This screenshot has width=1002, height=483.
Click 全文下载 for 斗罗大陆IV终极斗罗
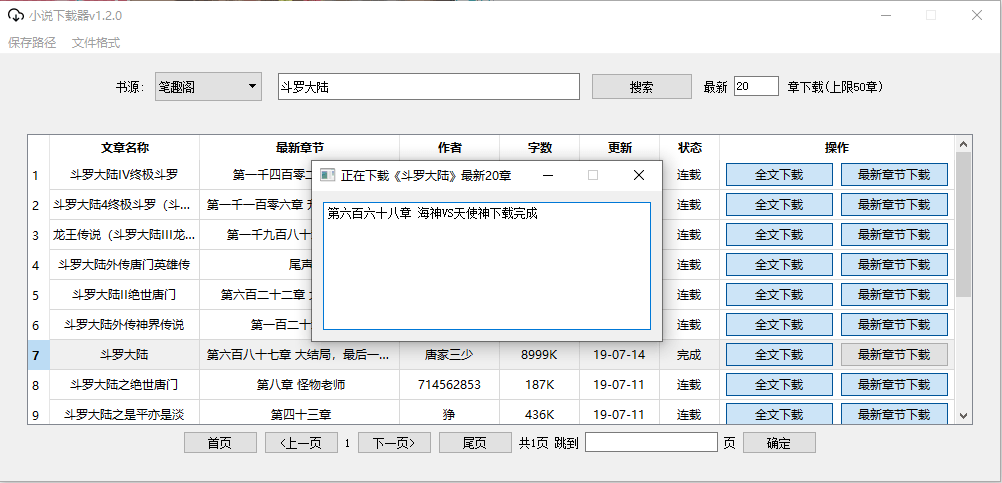coord(779,175)
